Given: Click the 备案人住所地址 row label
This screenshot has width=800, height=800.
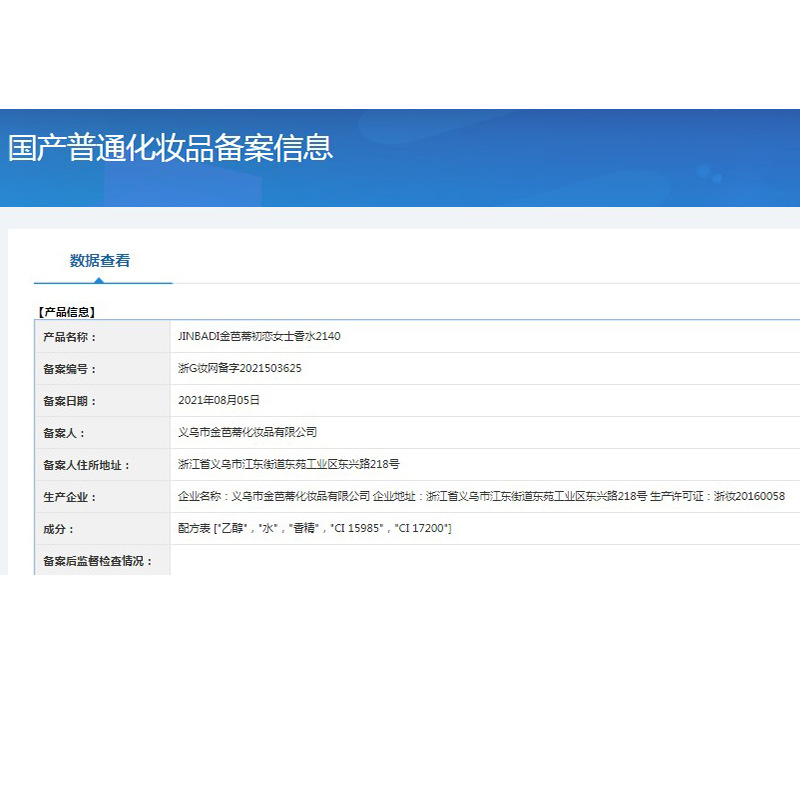Looking at the screenshot, I should coord(86,465).
